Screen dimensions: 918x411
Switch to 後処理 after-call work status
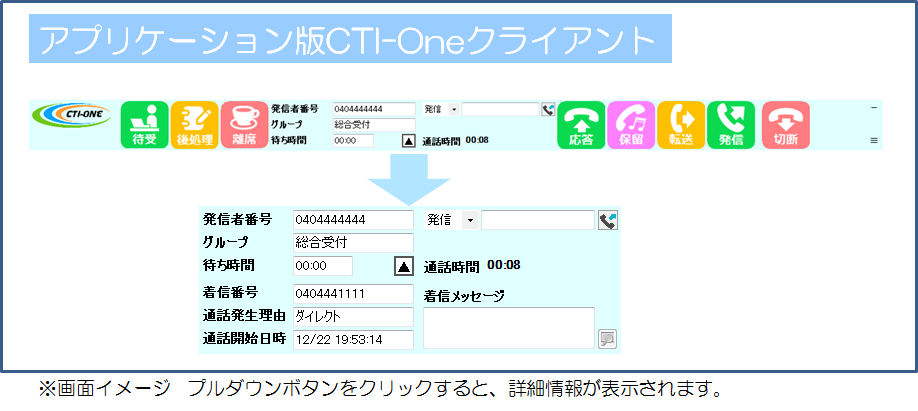coord(194,125)
